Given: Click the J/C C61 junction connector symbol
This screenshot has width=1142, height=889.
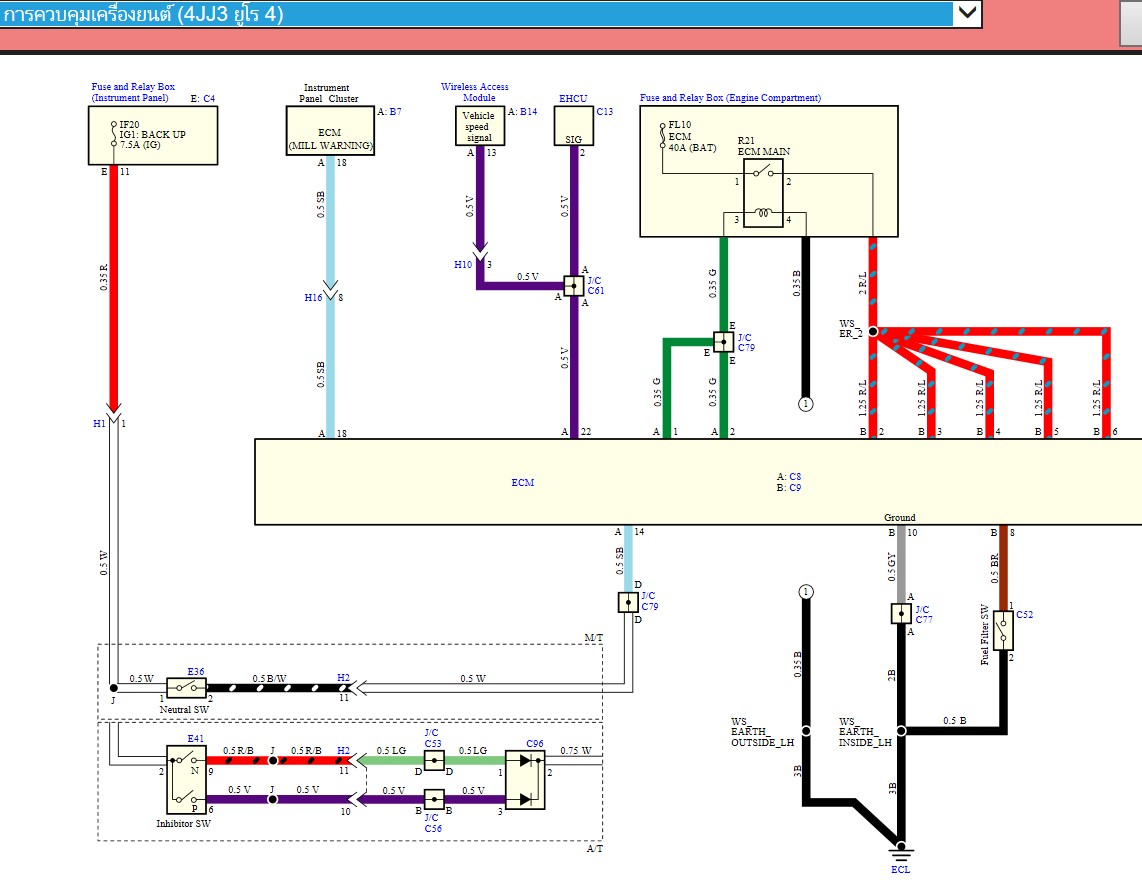Looking at the screenshot, I should pyautogui.click(x=572, y=286).
